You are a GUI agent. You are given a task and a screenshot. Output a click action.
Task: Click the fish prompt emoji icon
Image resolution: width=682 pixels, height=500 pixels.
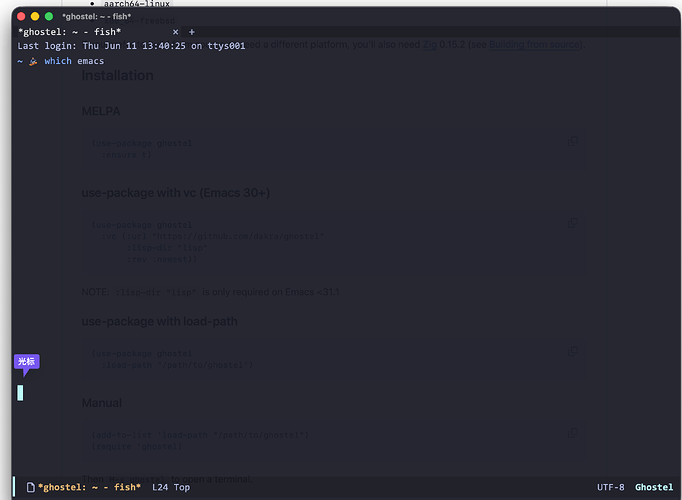pos(33,61)
